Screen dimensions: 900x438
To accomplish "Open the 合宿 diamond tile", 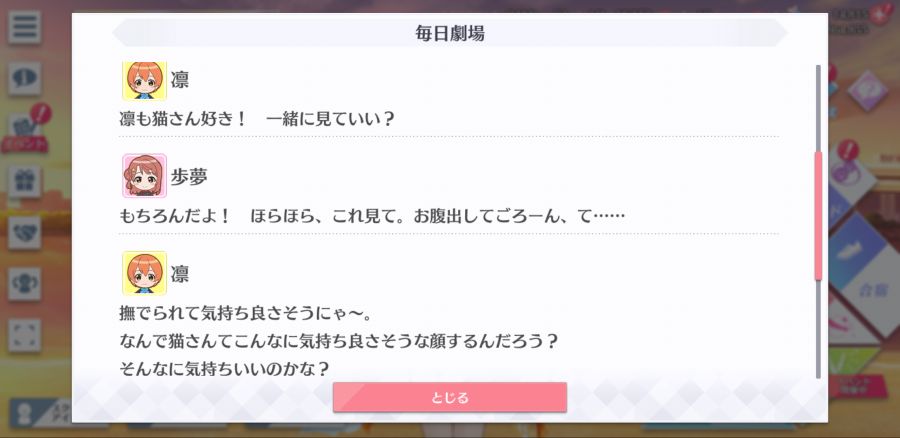I will [872, 290].
